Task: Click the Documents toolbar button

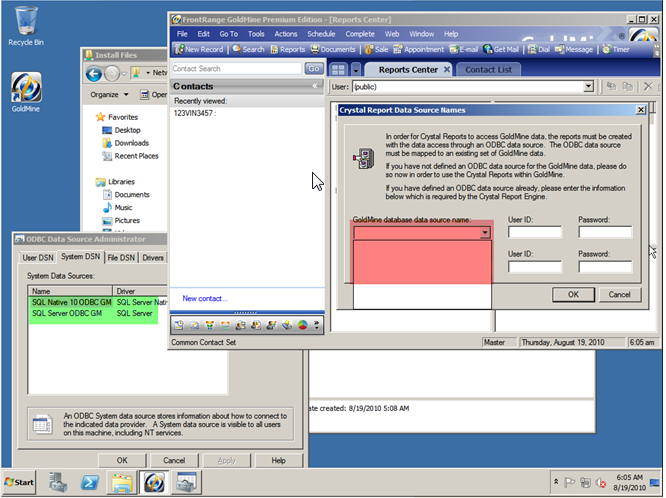Action: 333,48
